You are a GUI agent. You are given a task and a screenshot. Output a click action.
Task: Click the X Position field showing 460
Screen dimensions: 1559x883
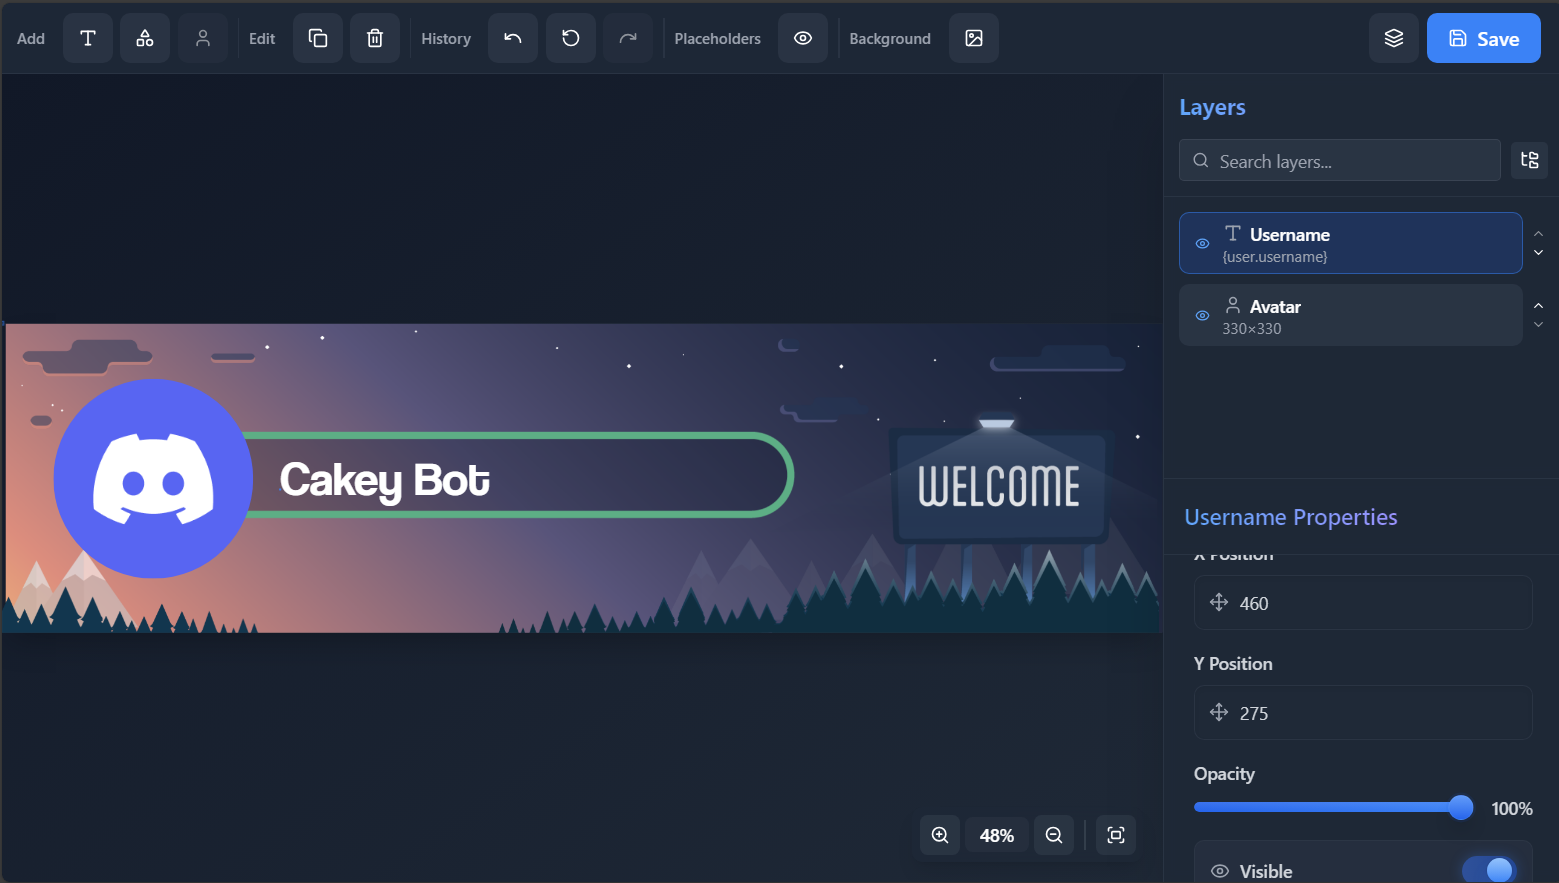click(1363, 603)
